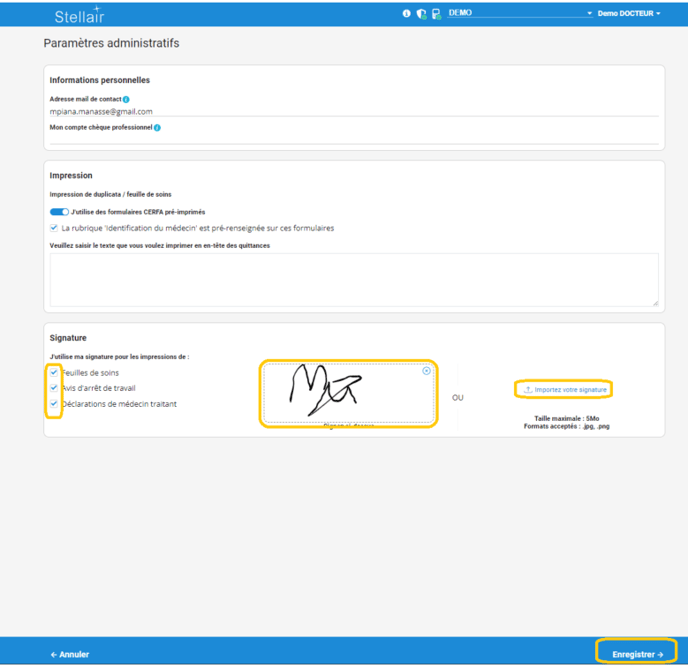Screen dimensions: 688x668
Task: Click Annuler to cancel changes
Action: pyautogui.click(x=70, y=654)
